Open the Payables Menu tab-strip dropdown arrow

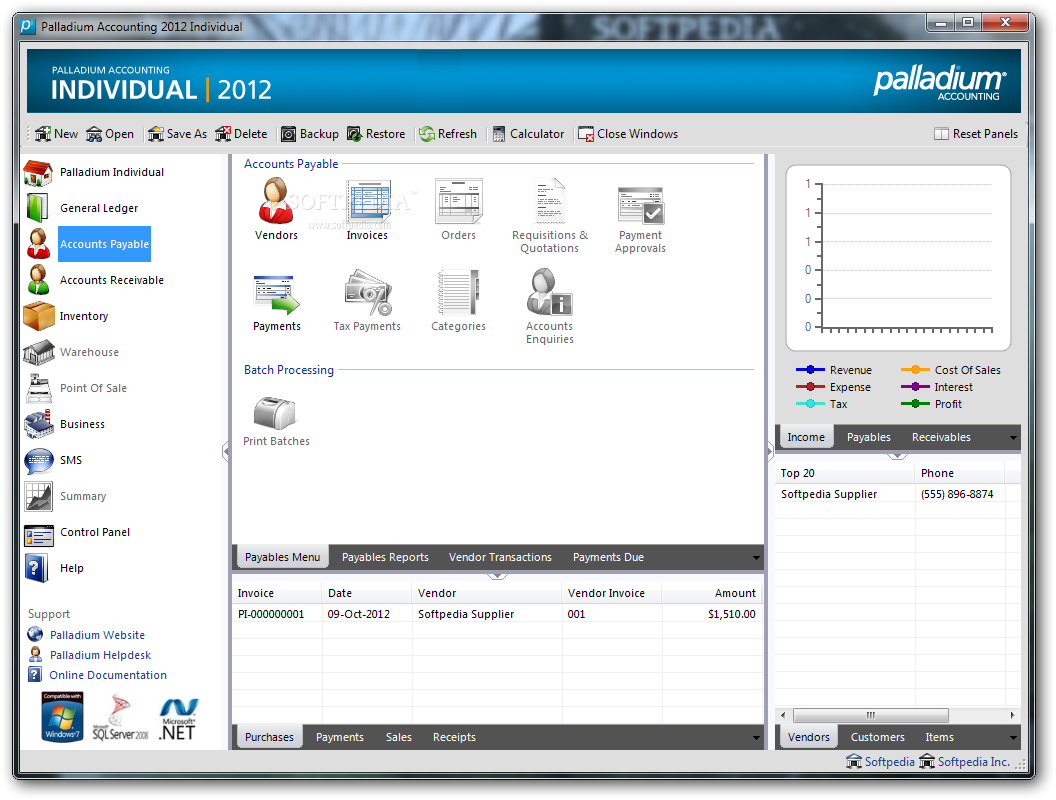[x=756, y=558]
